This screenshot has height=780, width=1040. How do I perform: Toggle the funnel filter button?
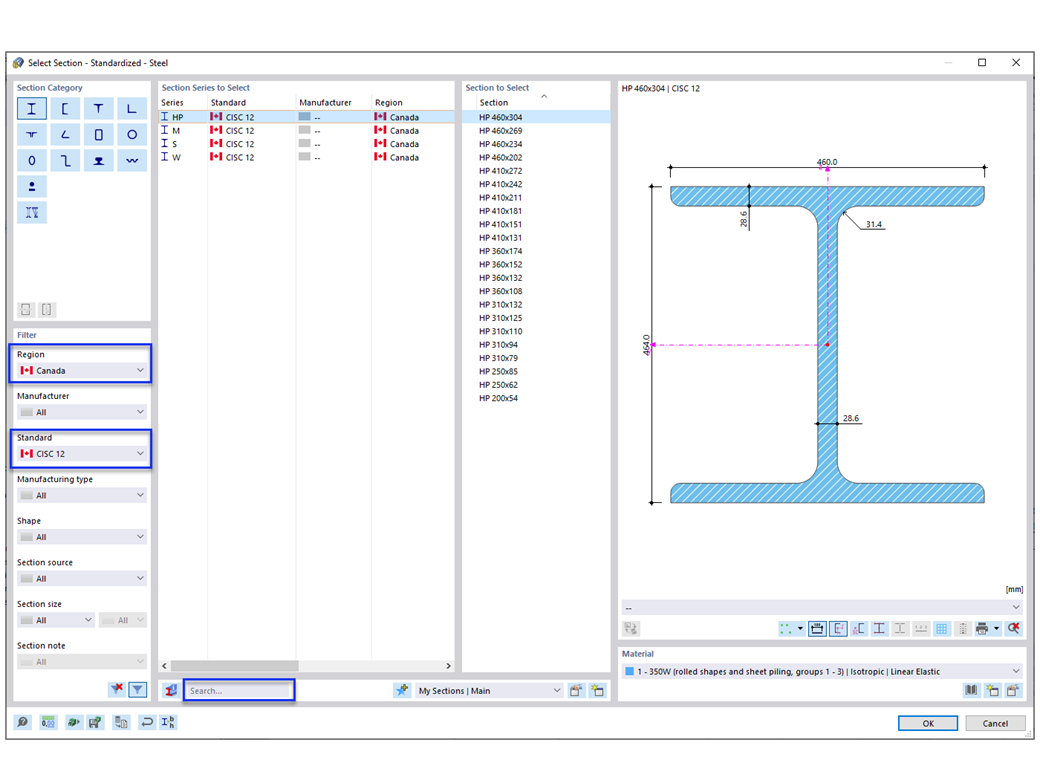tap(137, 690)
